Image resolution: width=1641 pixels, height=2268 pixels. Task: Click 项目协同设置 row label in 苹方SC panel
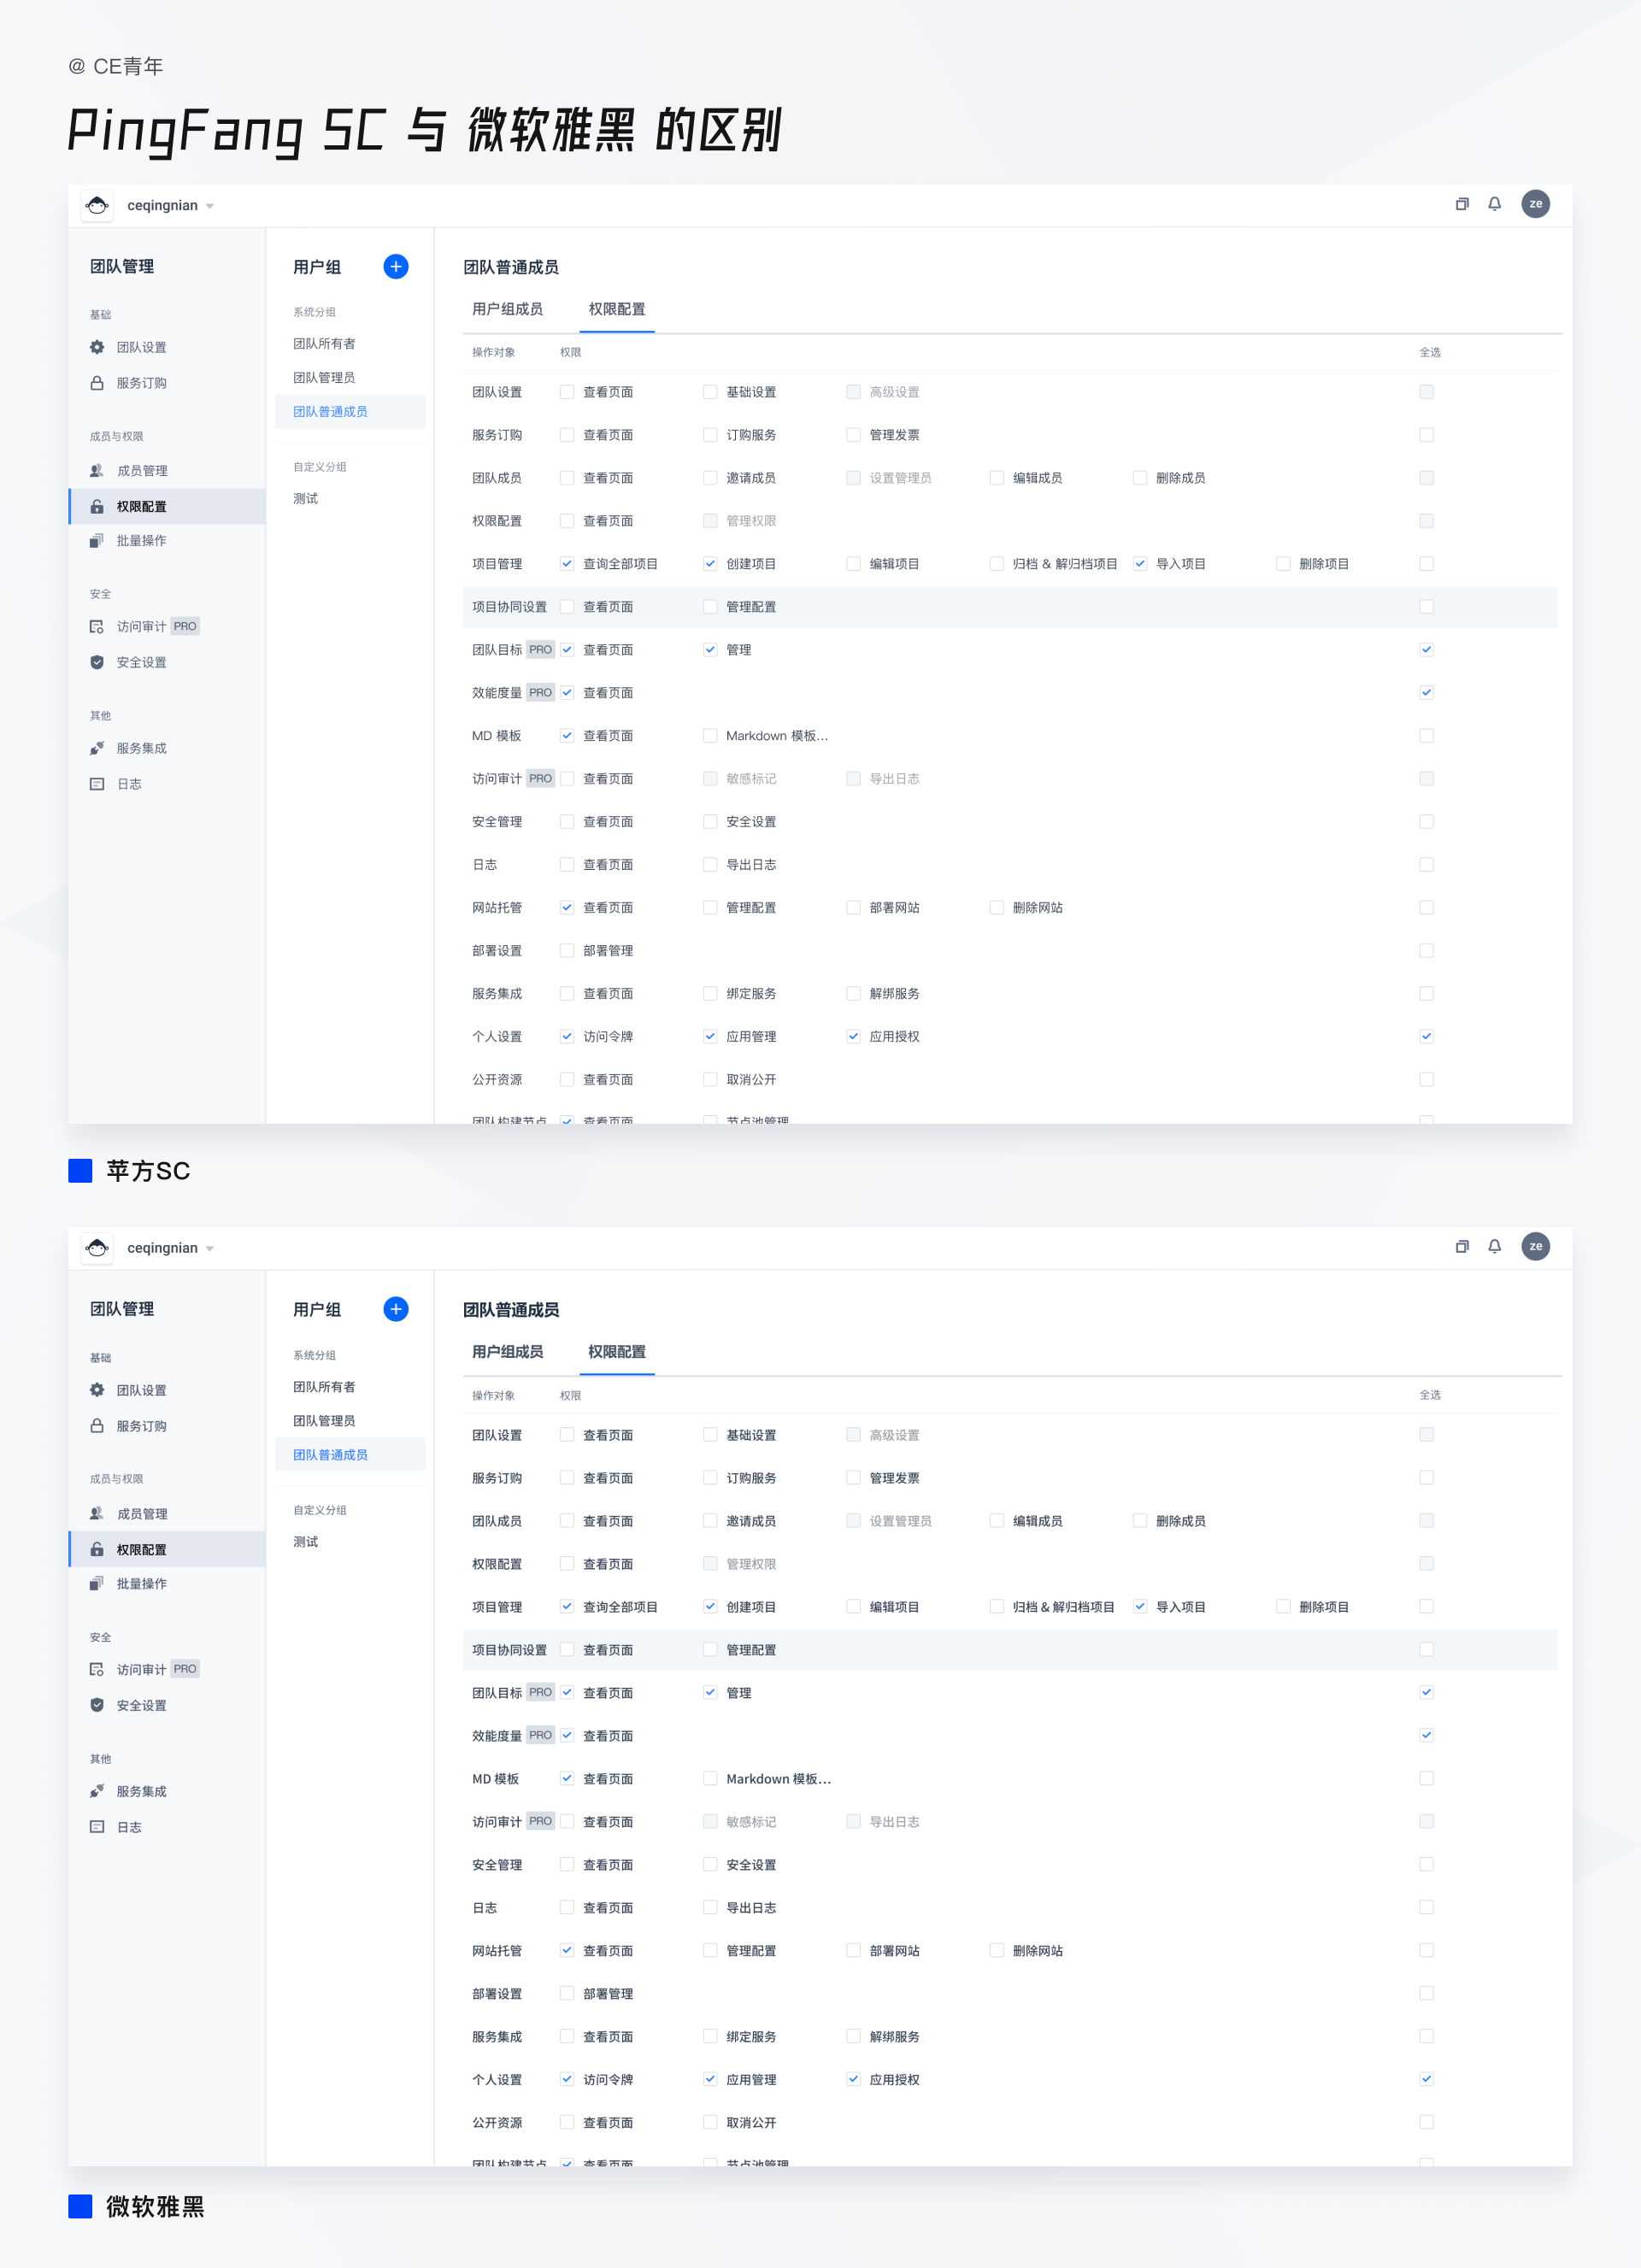(x=510, y=607)
